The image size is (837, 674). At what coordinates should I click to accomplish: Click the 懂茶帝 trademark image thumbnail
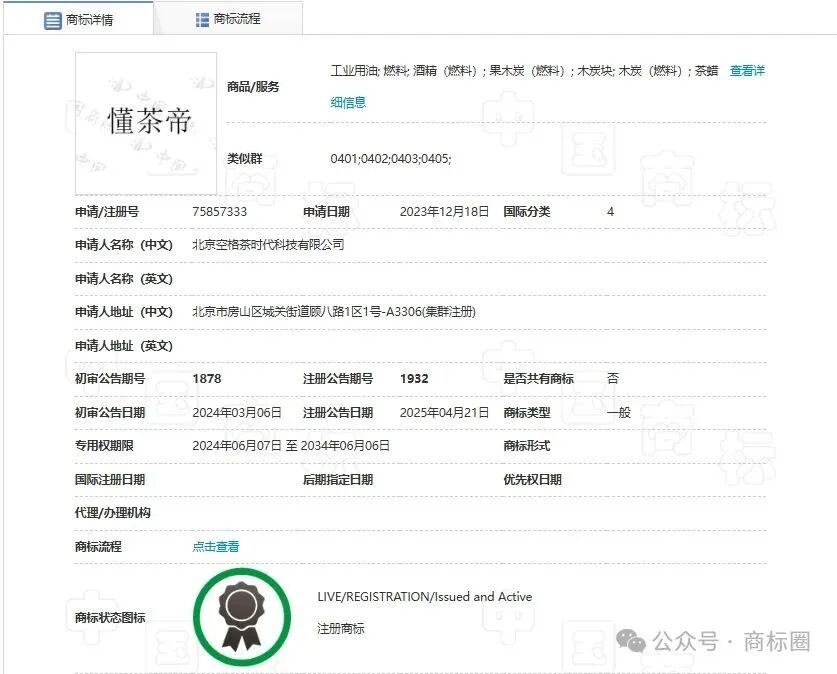(145, 122)
